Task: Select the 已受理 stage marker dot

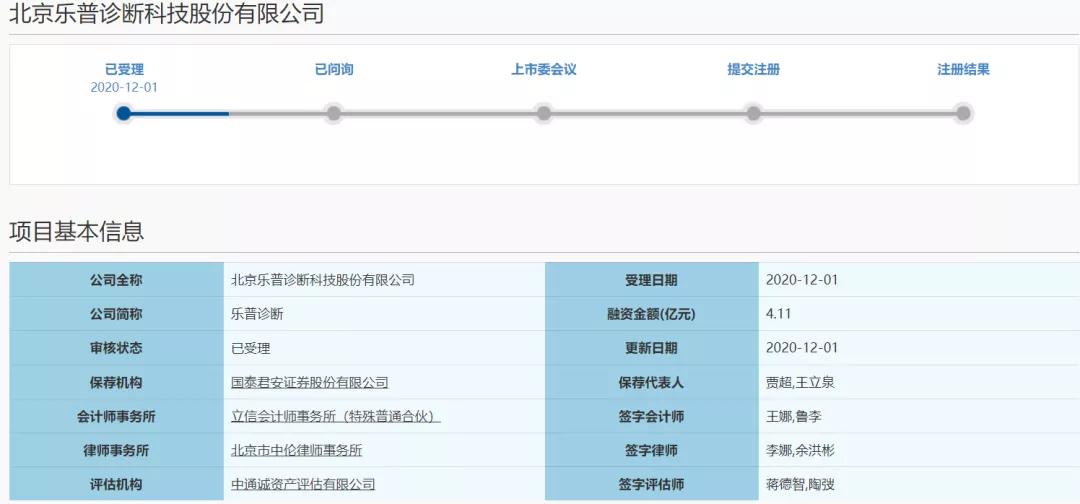Action: click(123, 113)
